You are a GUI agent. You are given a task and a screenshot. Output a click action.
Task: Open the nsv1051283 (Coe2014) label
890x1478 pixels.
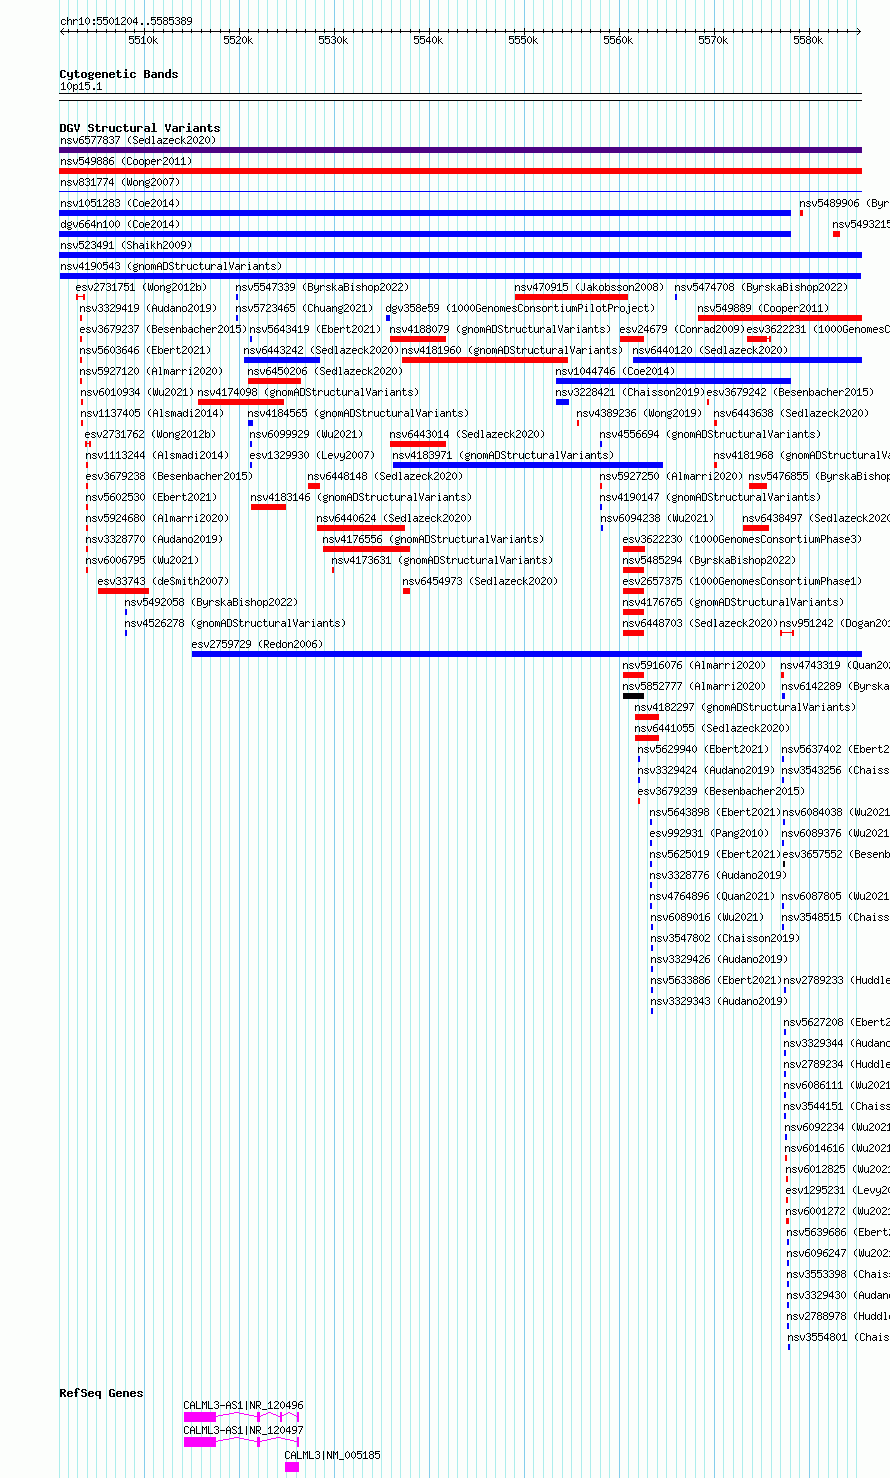click(120, 203)
